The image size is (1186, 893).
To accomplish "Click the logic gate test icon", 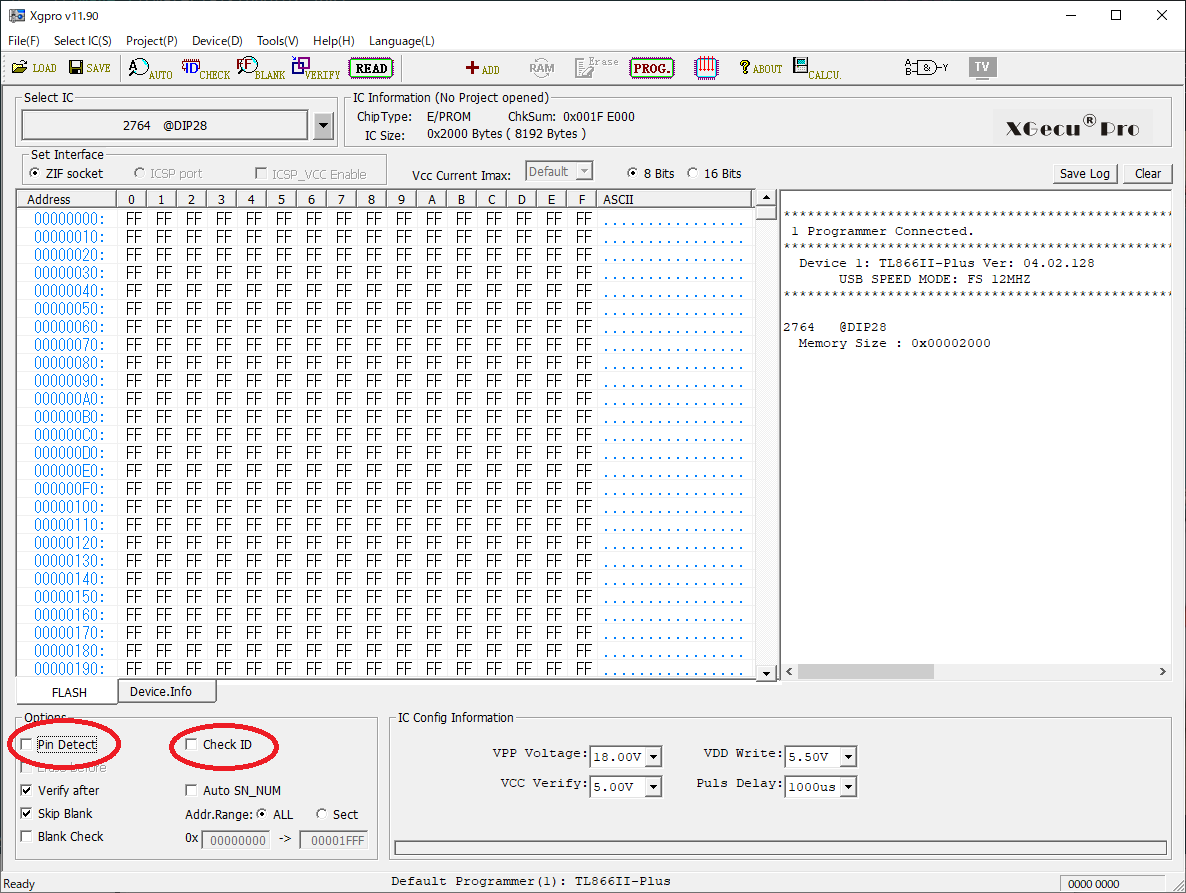I will pyautogui.click(x=926, y=68).
